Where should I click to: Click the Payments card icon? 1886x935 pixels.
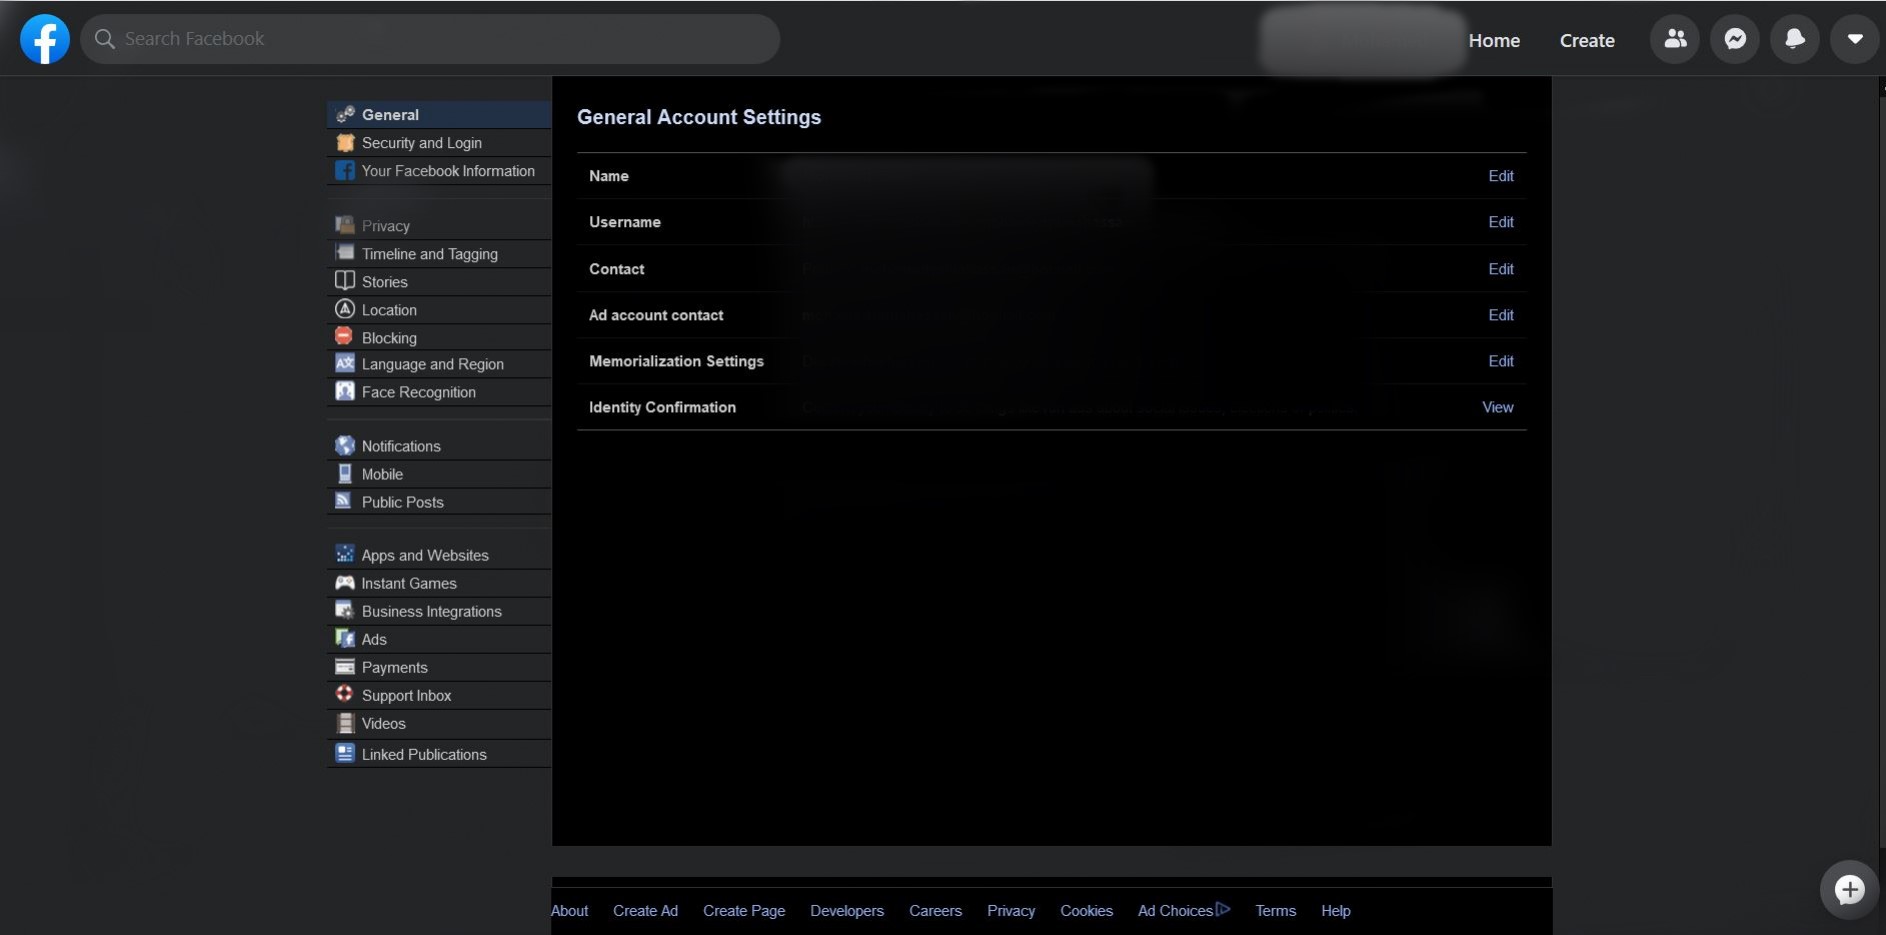[x=345, y=666]
